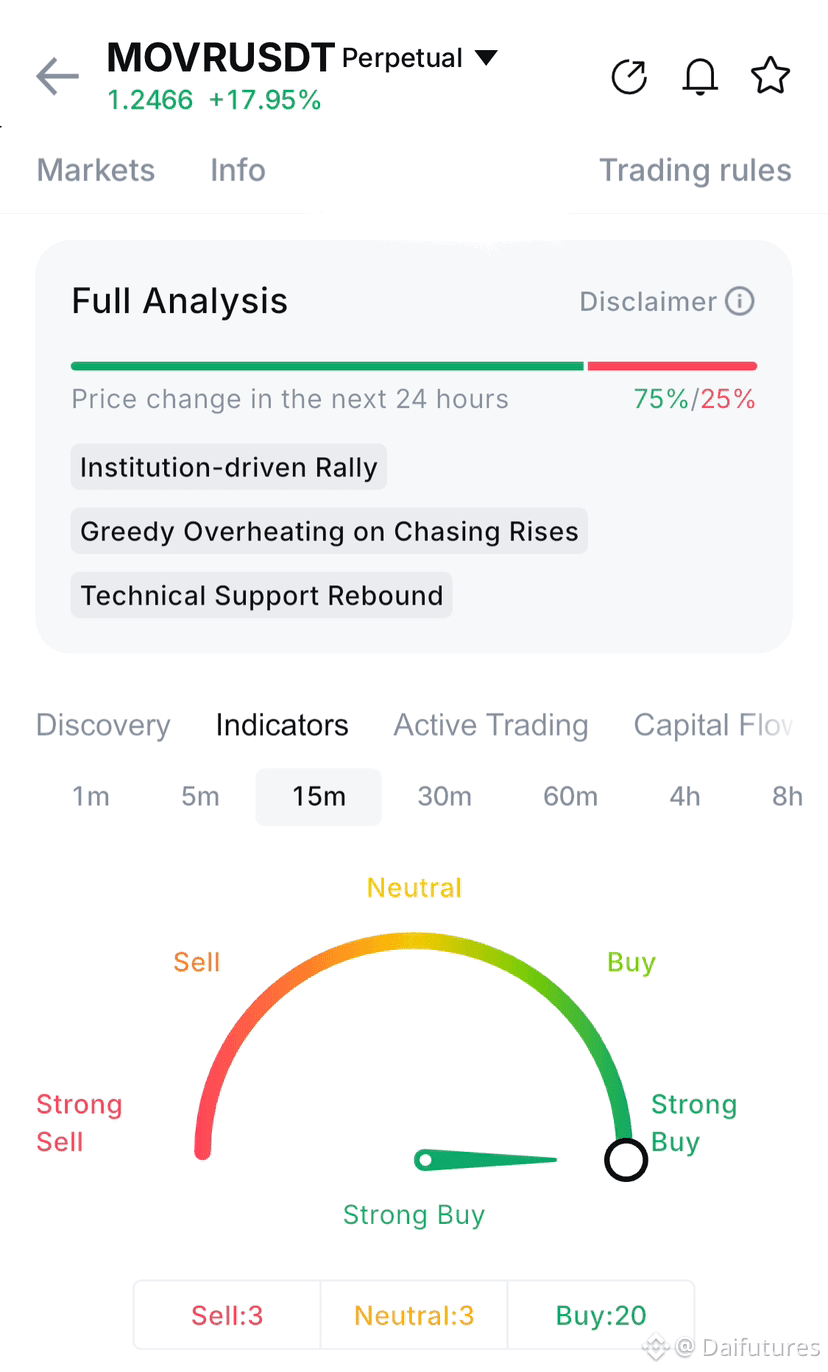Viewport: 828px width, 1372px height.
Task: Switch to the 30m timeframe
Action: (444, 797)
